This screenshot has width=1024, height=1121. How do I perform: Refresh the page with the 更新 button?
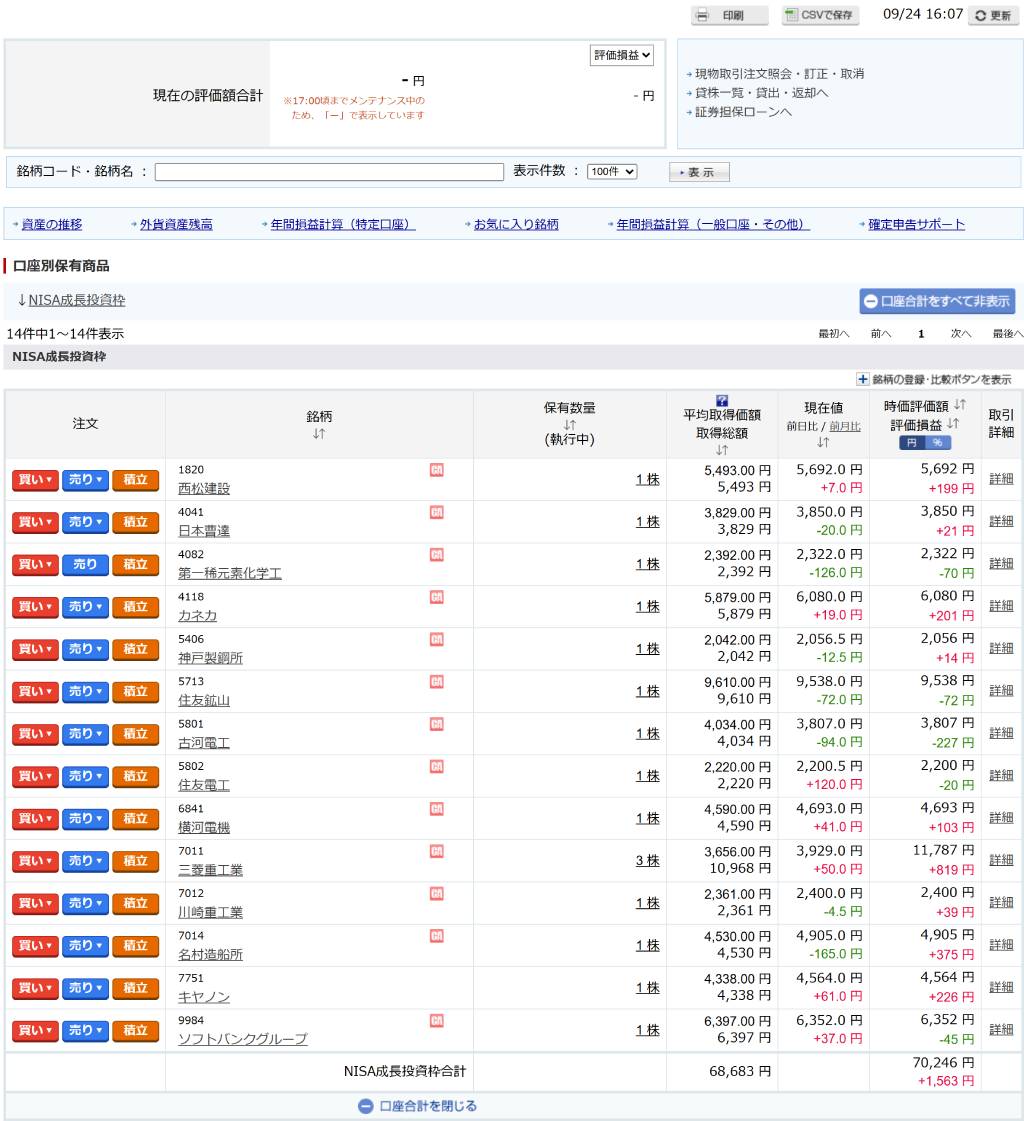993,16
